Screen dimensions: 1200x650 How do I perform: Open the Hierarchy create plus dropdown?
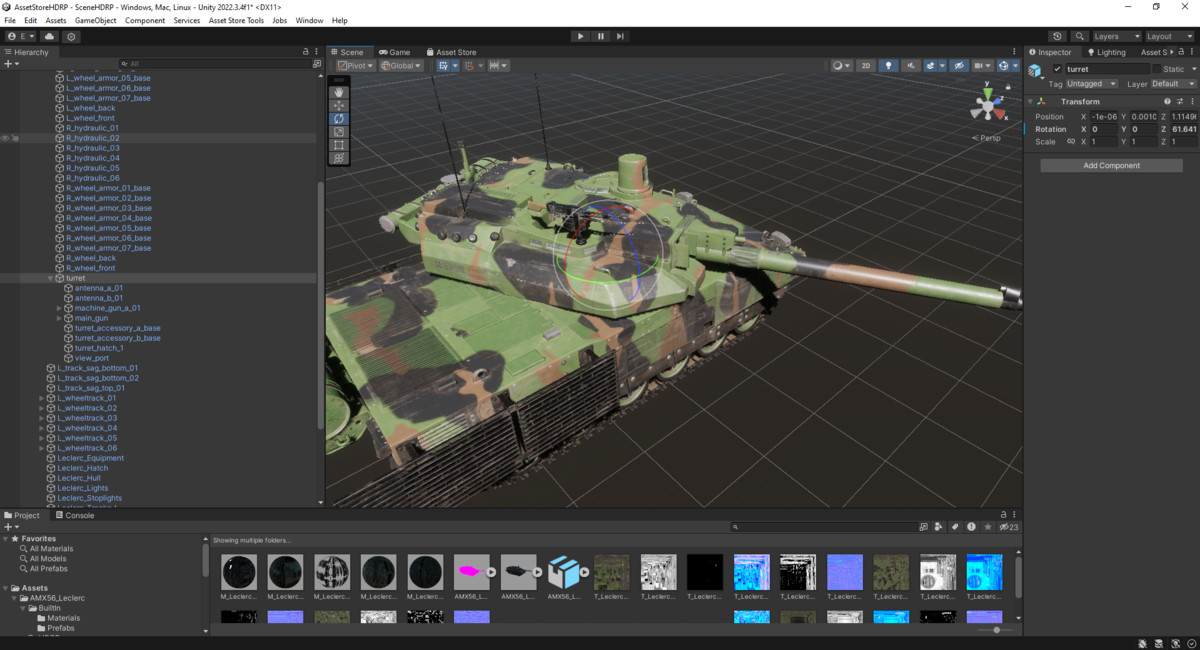(12, 64)
